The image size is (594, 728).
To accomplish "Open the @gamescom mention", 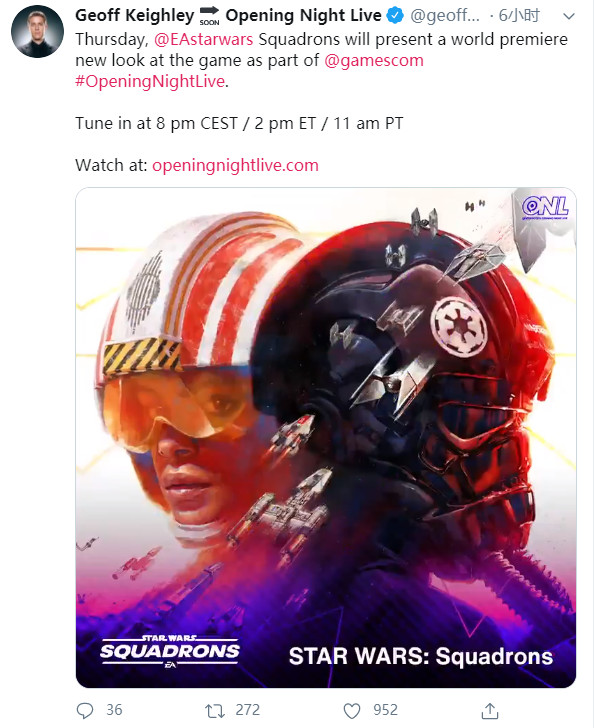I will (374, 60).
